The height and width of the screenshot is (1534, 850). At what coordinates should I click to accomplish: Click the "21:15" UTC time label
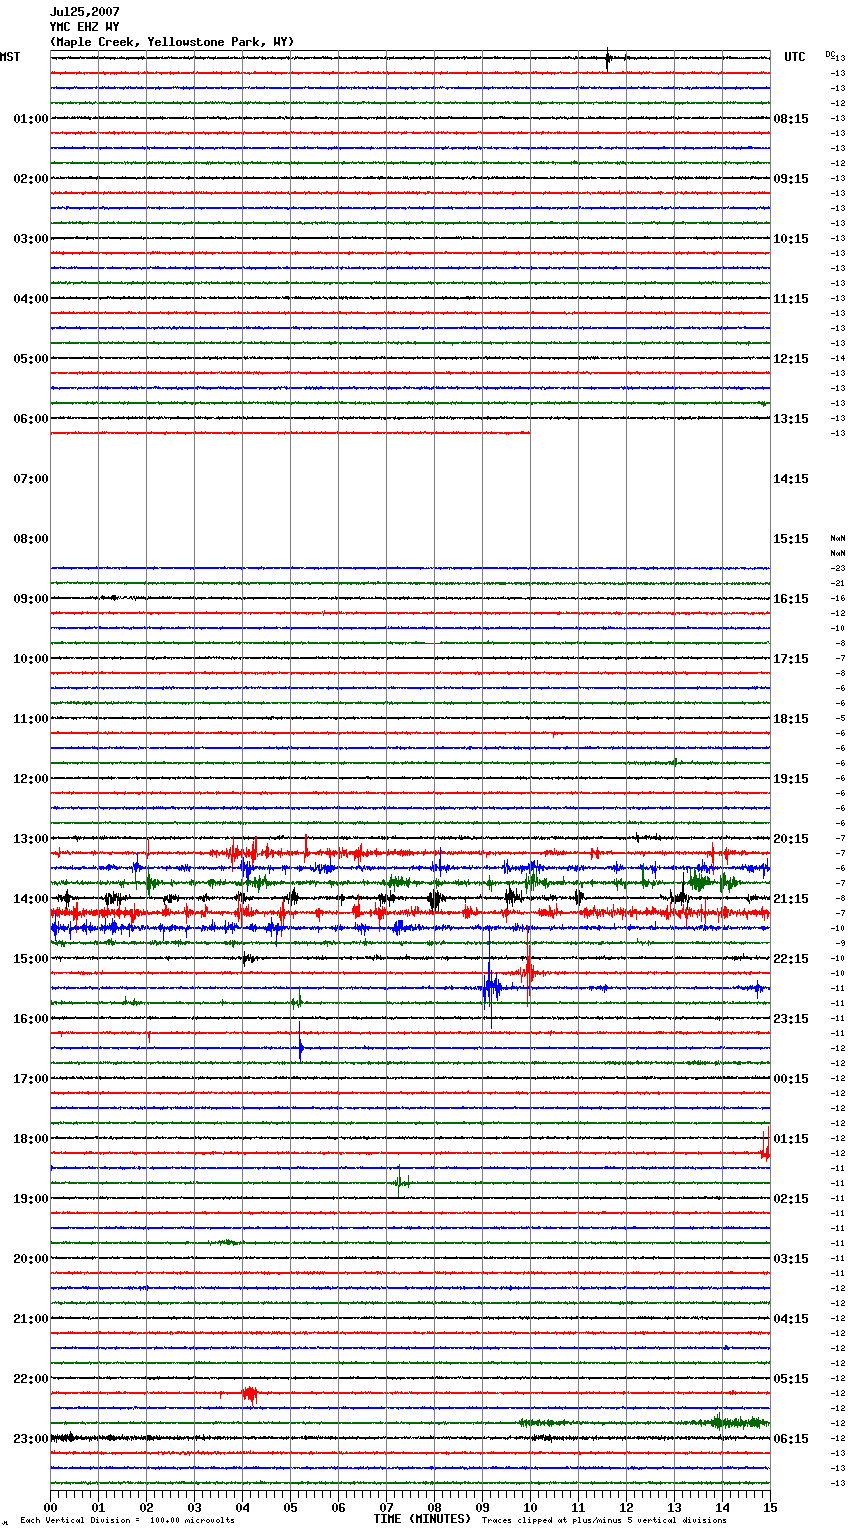[x=791, y=899]
